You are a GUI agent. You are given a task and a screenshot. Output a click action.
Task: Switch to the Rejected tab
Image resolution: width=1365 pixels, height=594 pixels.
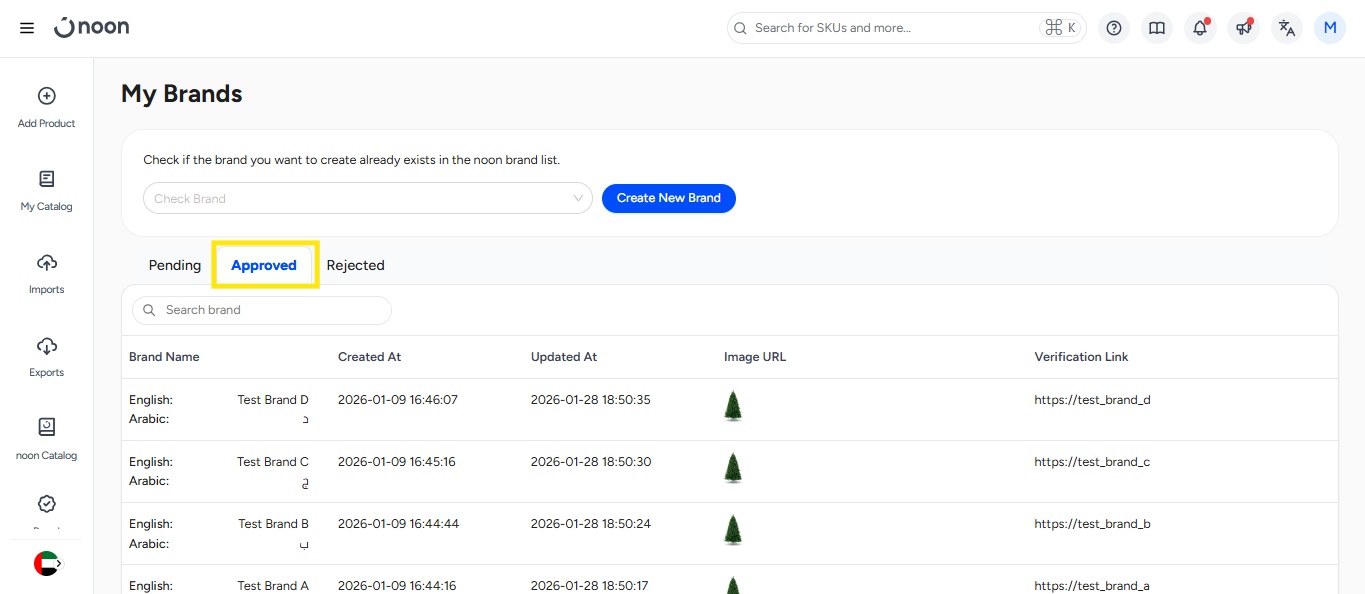tap(355, 265)
